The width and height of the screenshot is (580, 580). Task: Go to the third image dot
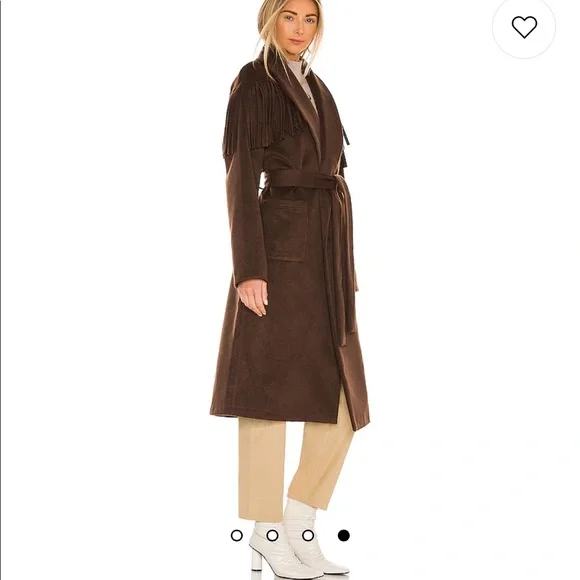[308, 535]
